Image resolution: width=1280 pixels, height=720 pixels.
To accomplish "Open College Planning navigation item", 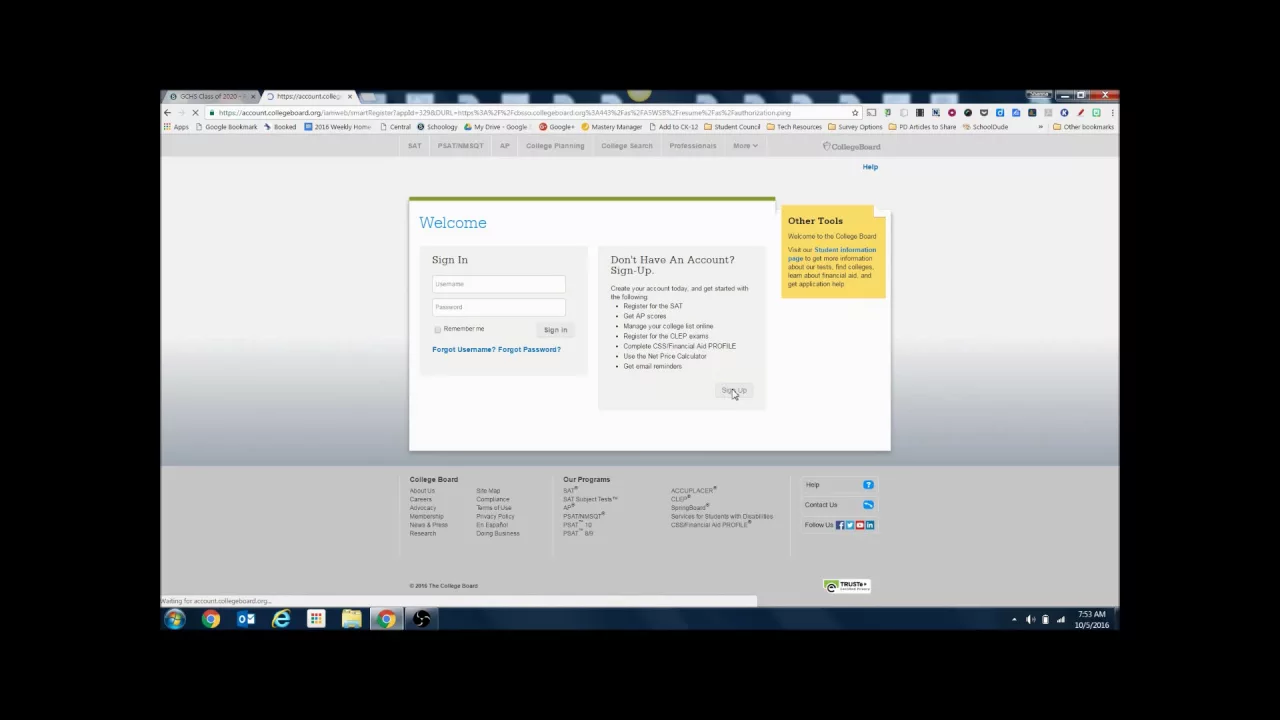I will click(x=555, y=146).
